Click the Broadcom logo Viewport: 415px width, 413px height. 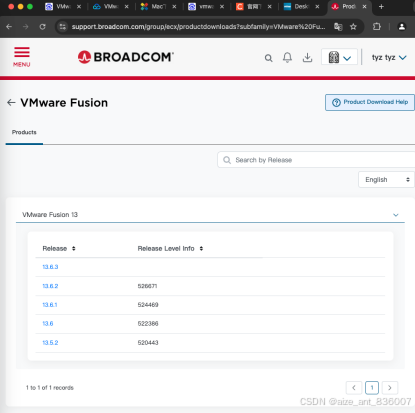pos(125,57)
